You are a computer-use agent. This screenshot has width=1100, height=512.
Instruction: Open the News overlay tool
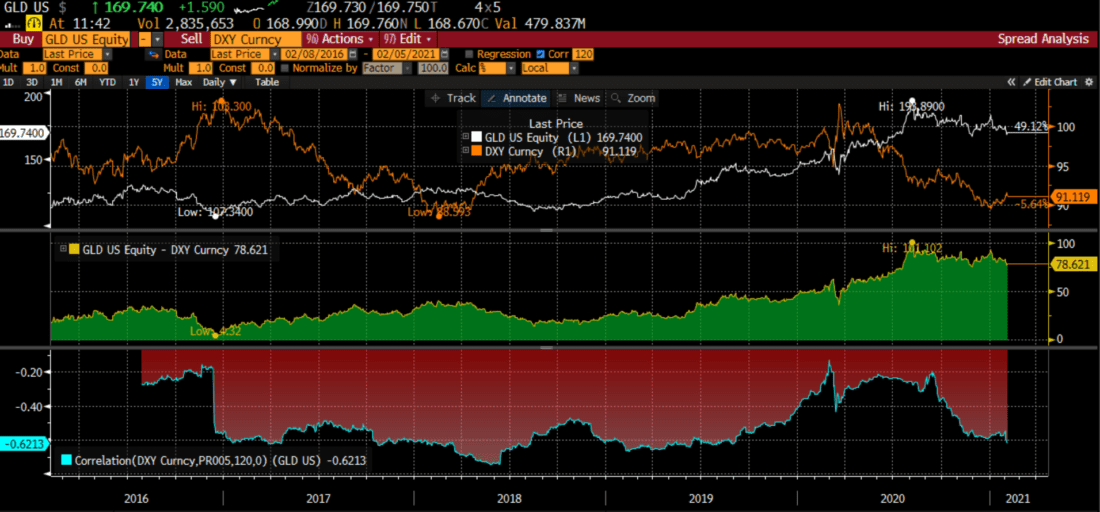coord(580,98)
